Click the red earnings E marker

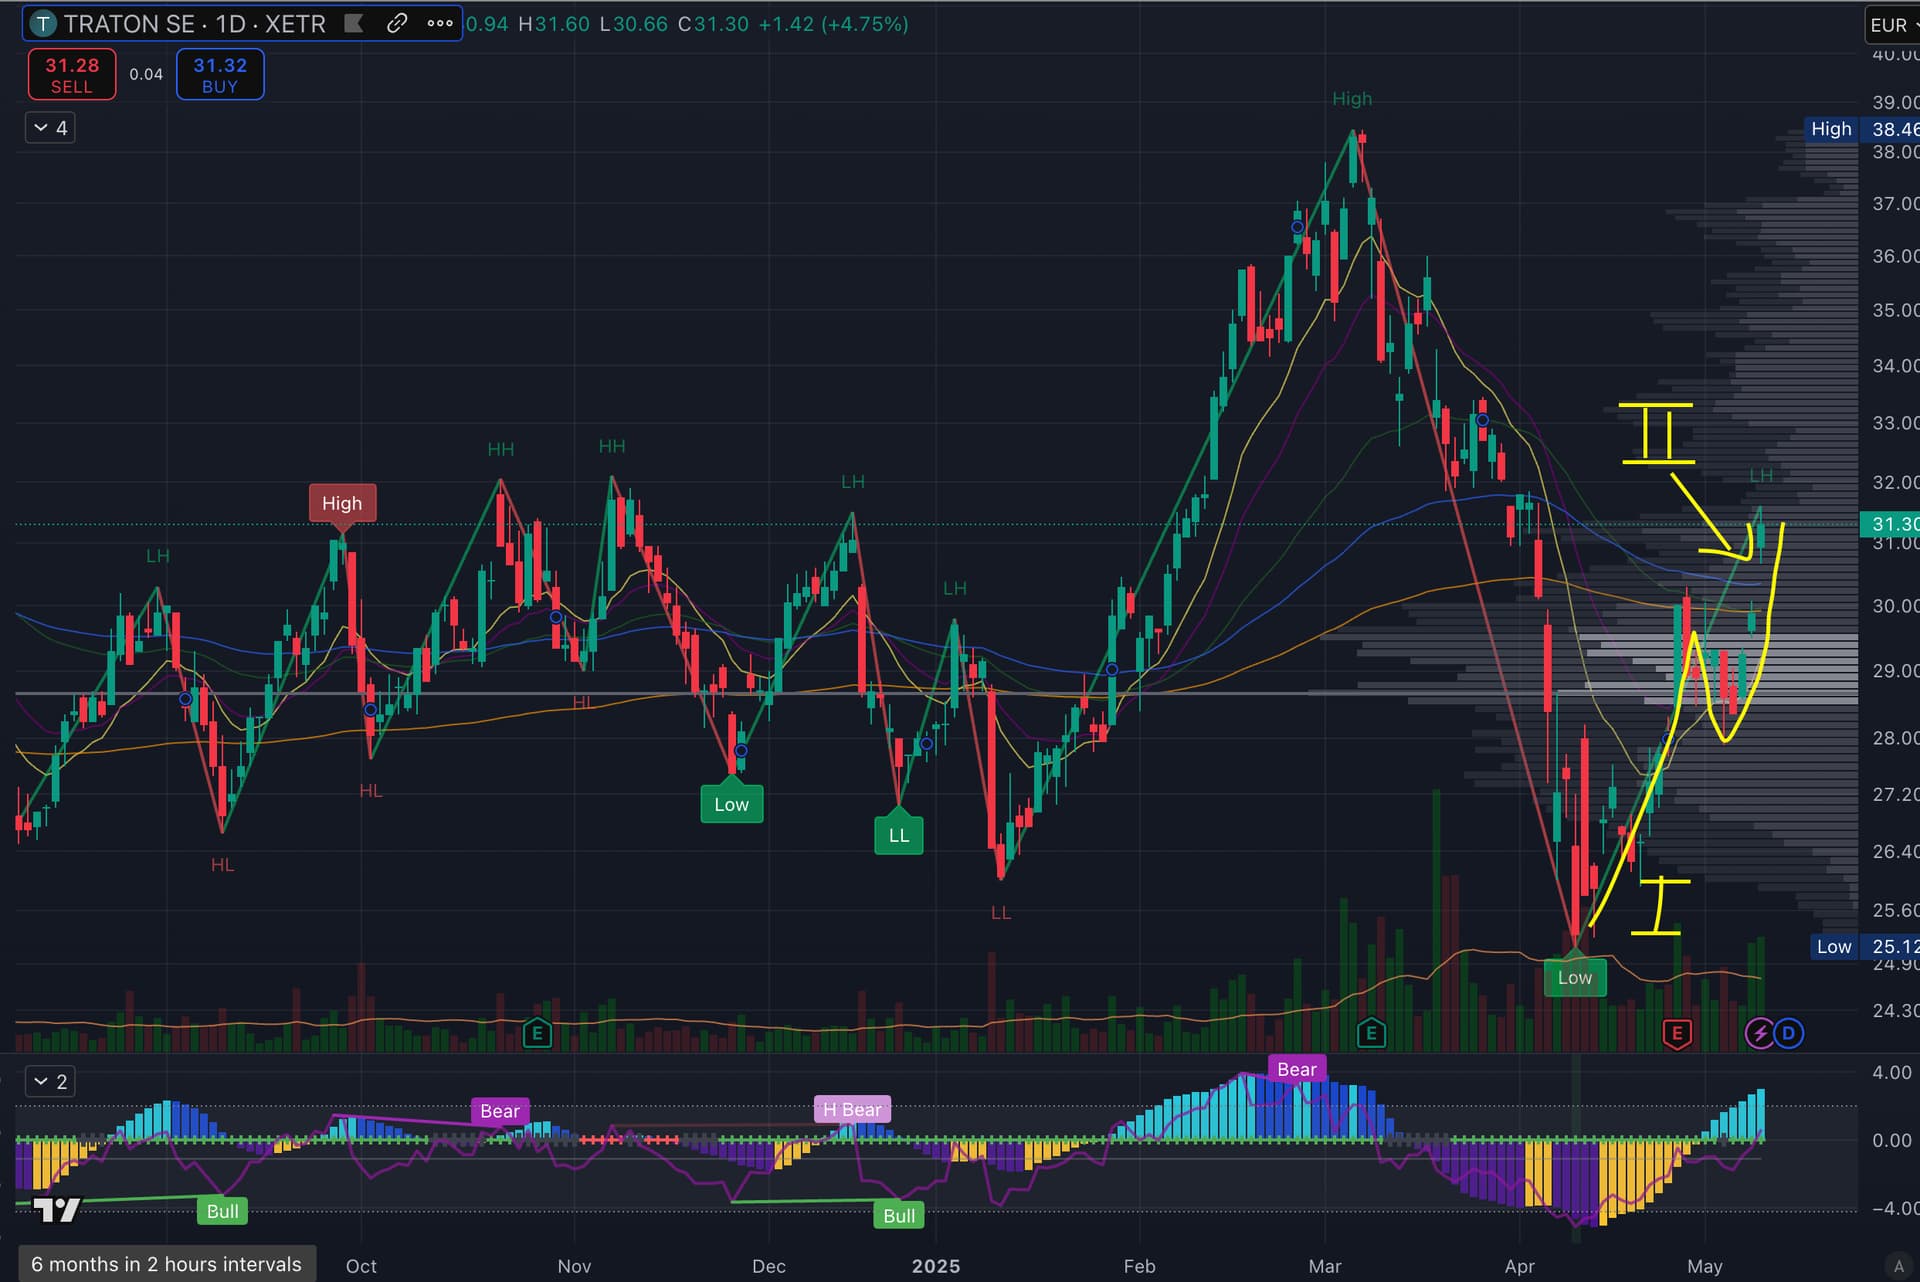(x=1677, y=1033)
